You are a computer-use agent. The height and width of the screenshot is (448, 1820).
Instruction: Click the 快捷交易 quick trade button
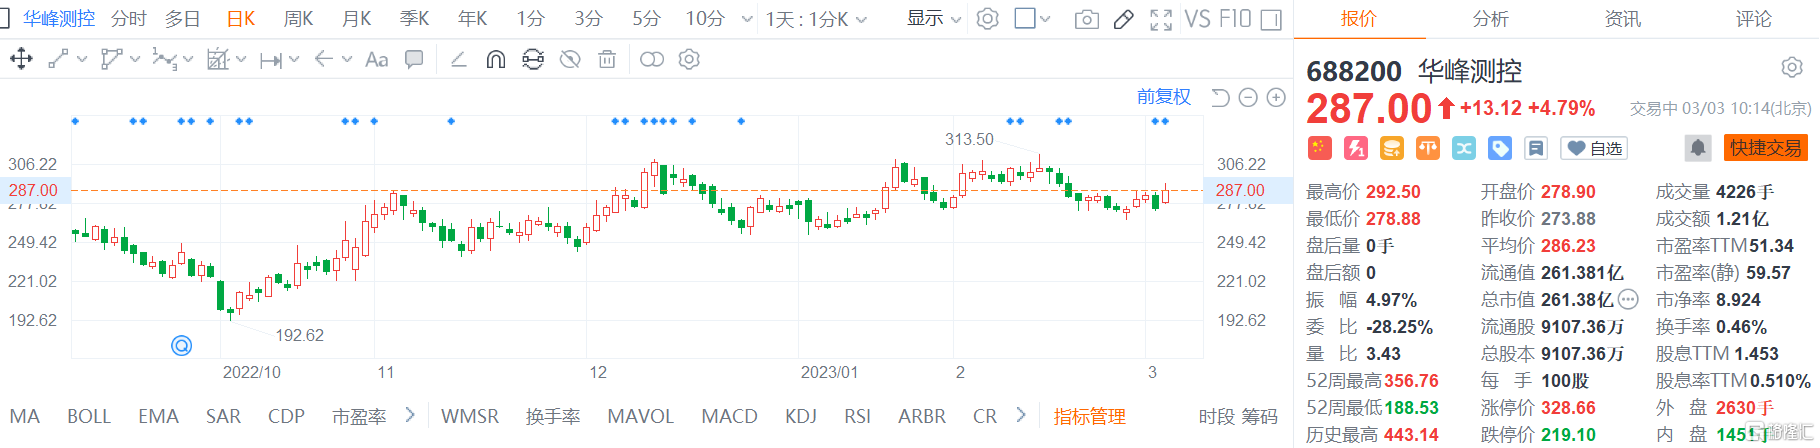click(1766, 148)
